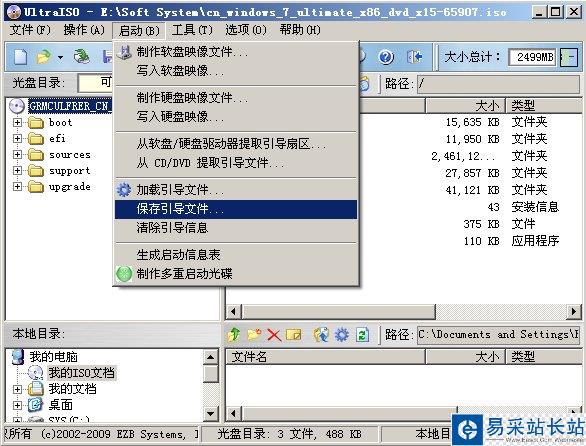The height and width of the screenshot is (446, 586).
Task: Expand the support folder
Action: point(17,170)
